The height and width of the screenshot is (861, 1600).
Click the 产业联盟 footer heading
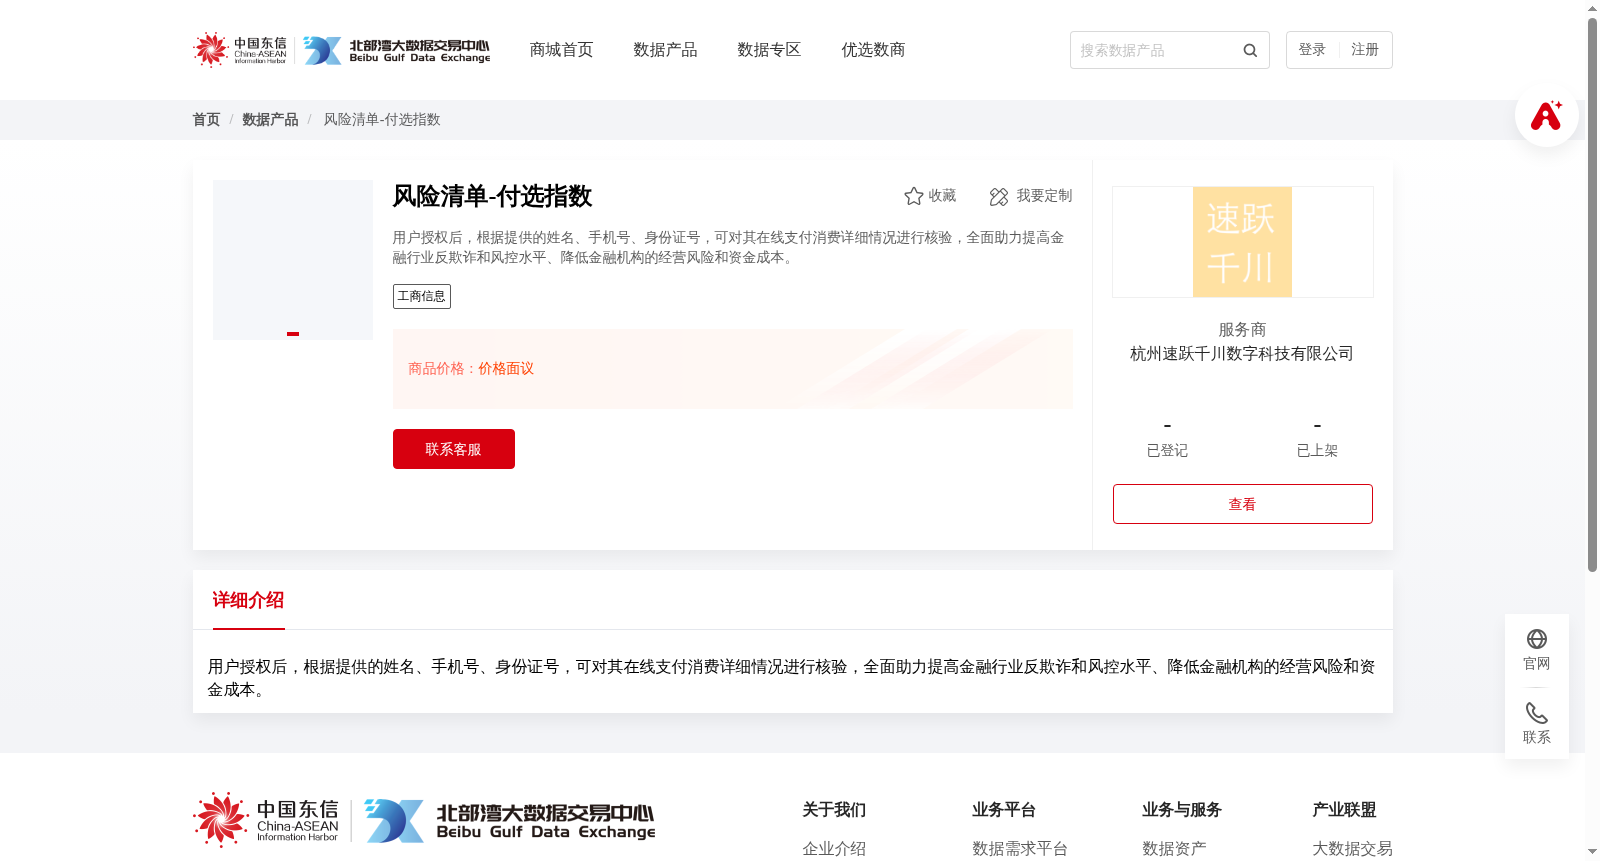(x=1344, y=810)
